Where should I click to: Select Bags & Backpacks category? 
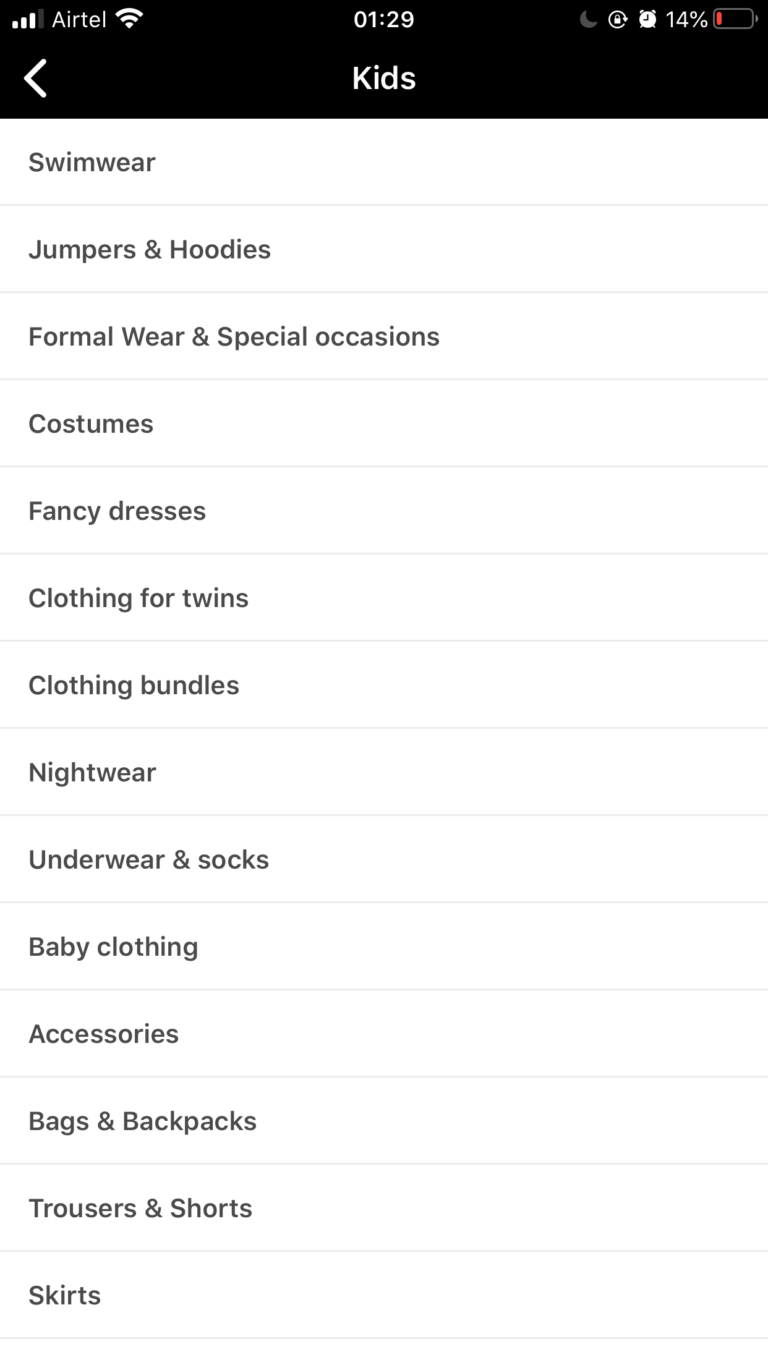coord(143,1120)
